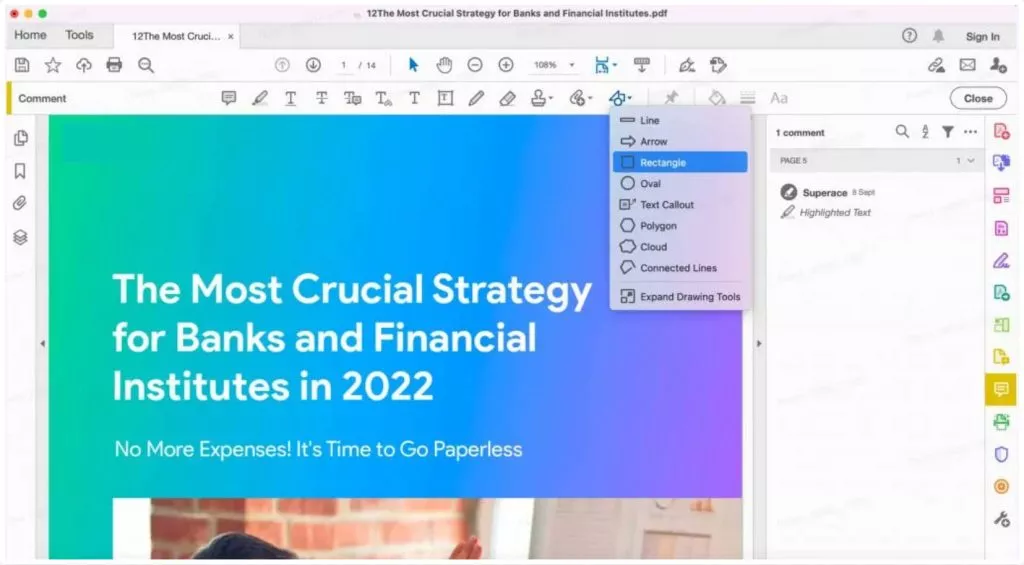Viewport: 1024px width, 565px height.
Task: Select the eraser tool
Action: [x=507, y=98]
